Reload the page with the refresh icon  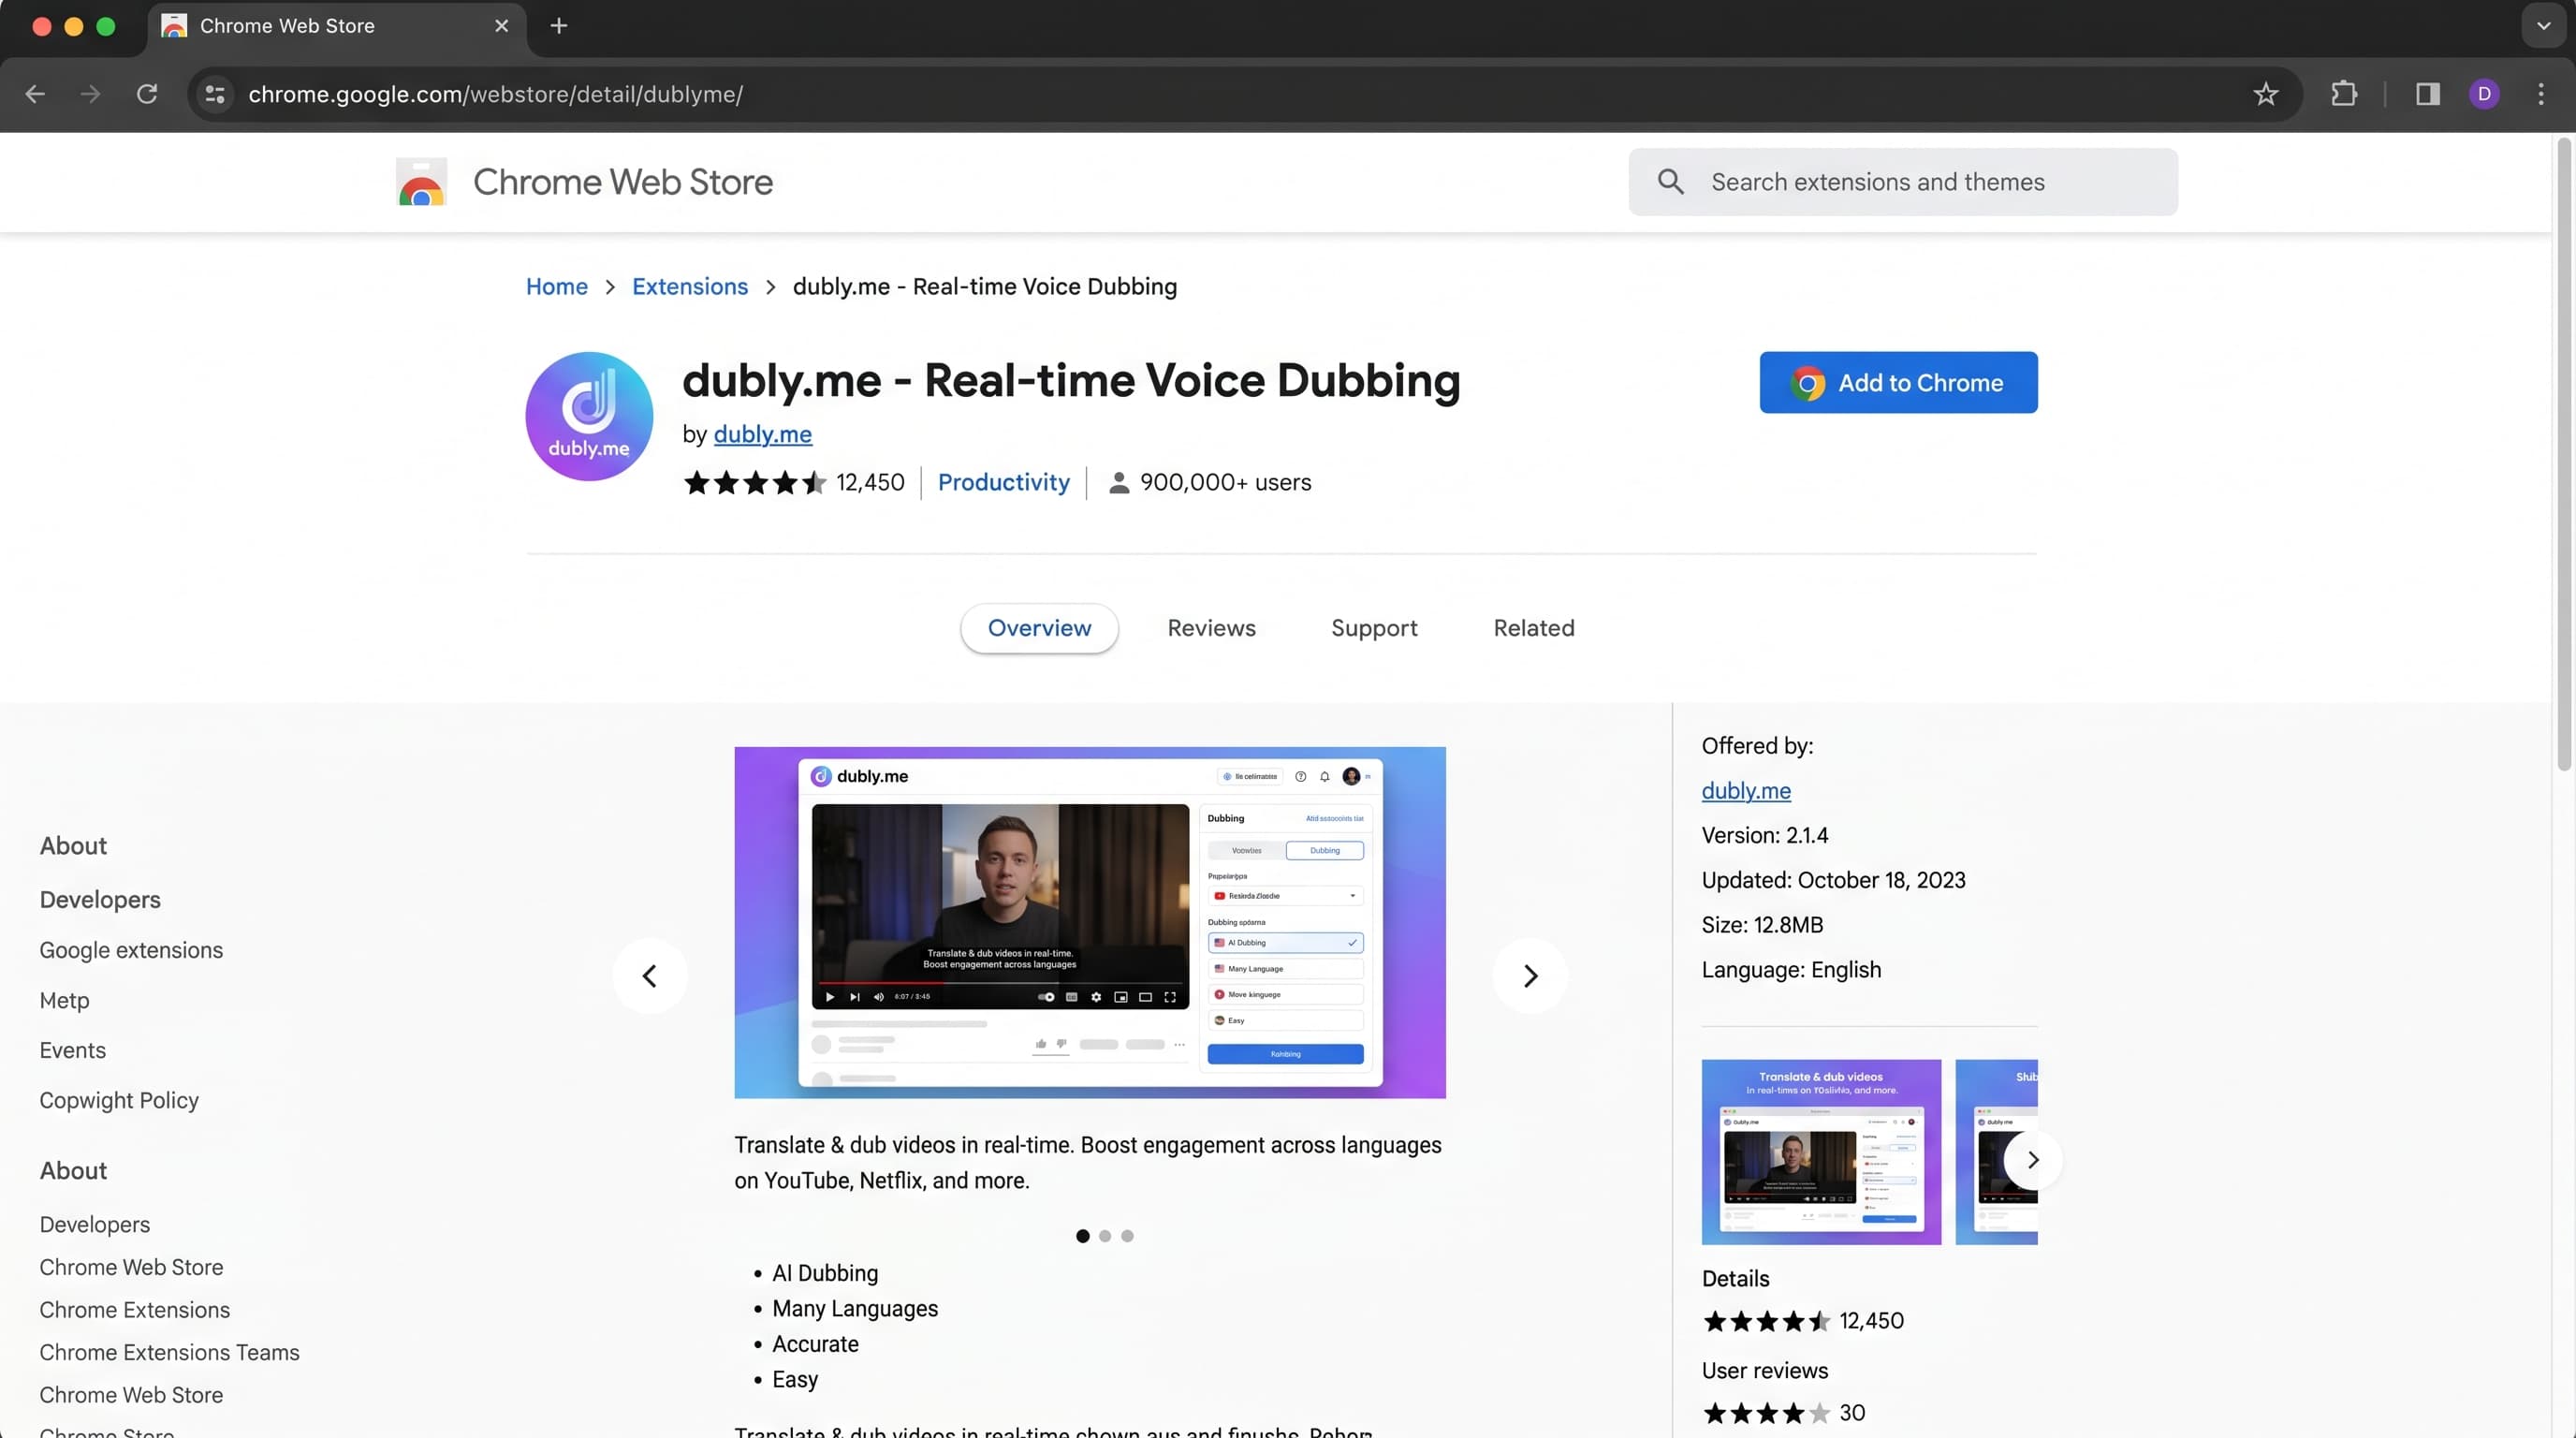147,94
